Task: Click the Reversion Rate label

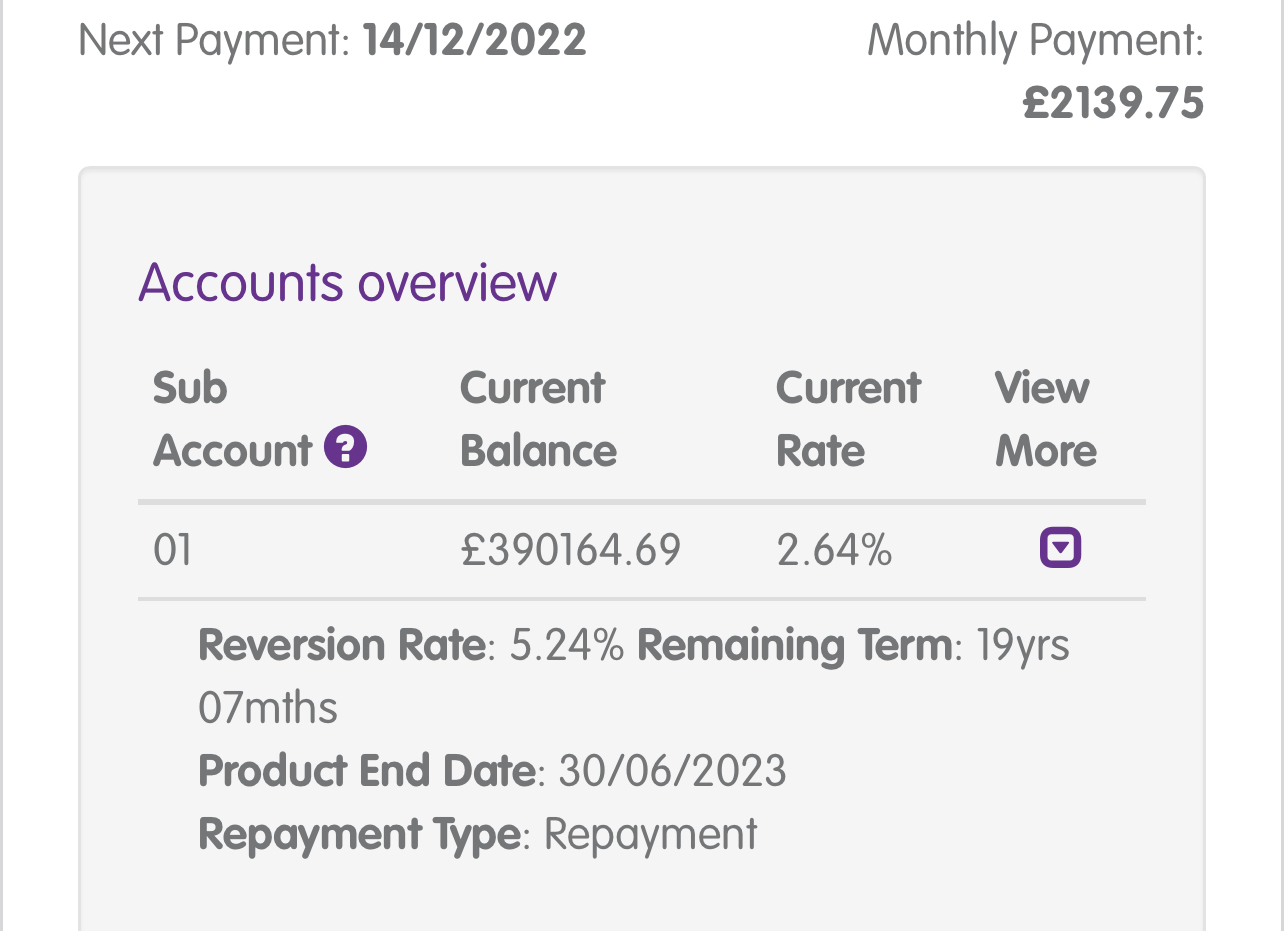Action: (342, 645)
